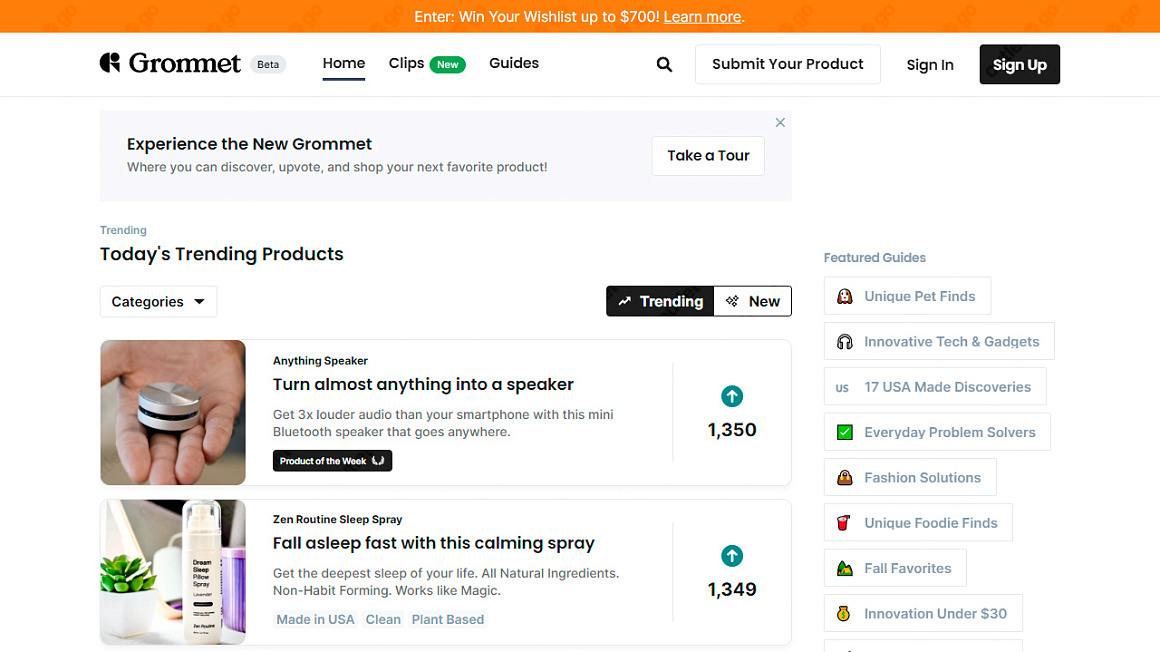Select the Clean tag
The width and height of the screenshot is (1160, 652).
(383, 619)
